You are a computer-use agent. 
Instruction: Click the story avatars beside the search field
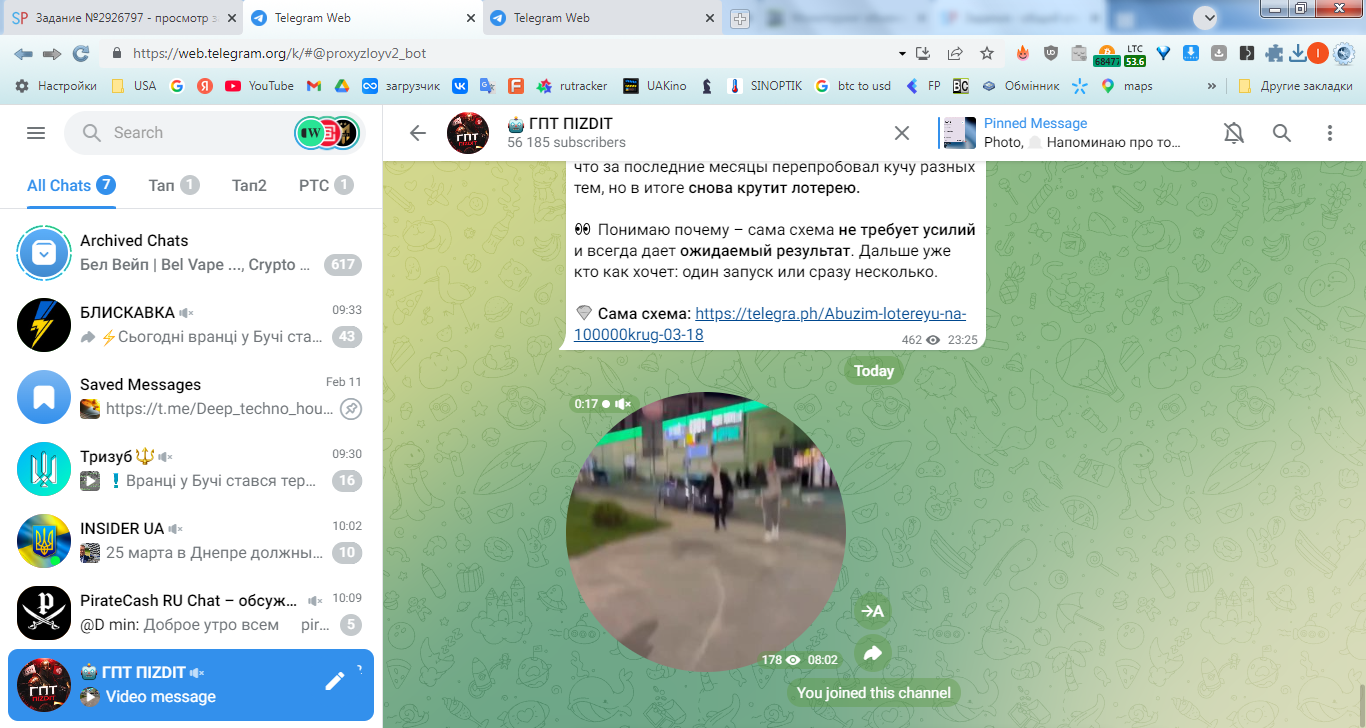click(326, 133)
